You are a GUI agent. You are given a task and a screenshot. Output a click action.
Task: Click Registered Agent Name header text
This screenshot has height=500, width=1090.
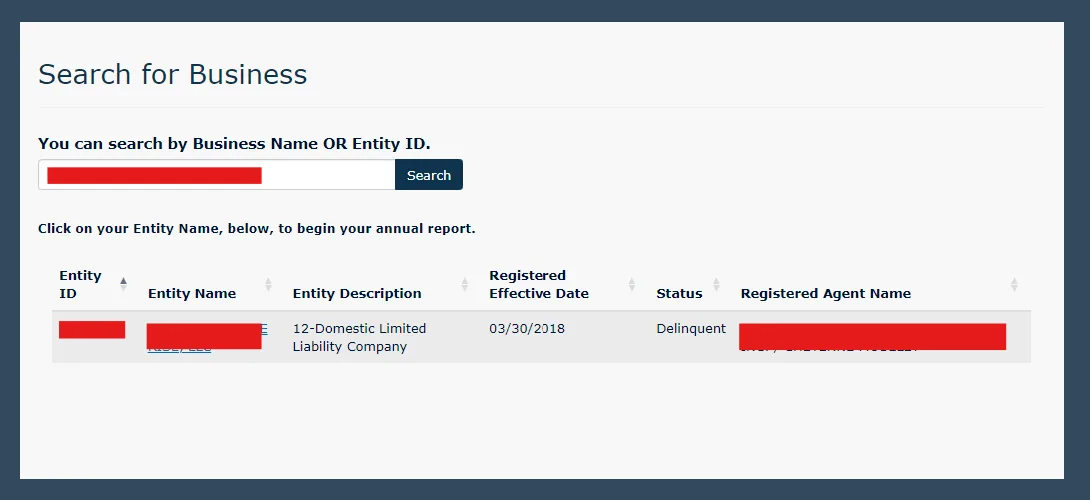click(826, 293)
